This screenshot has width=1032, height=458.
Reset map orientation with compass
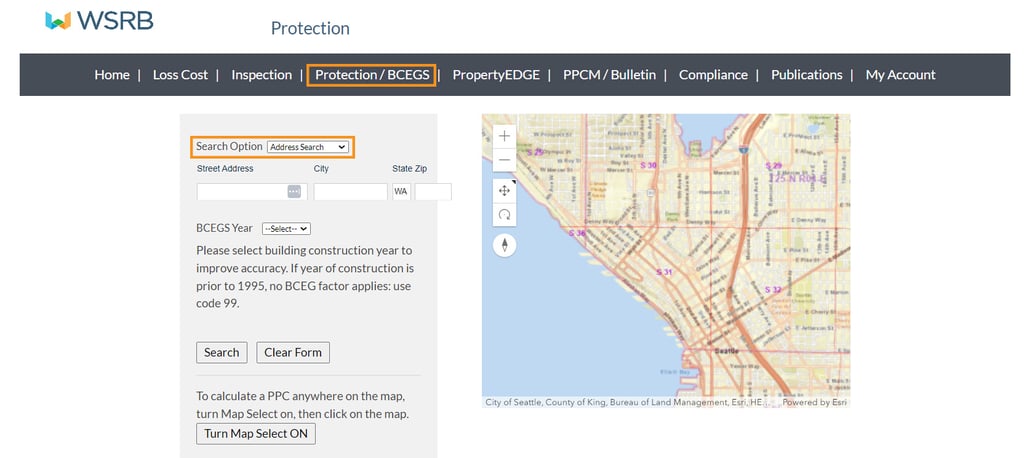click(505, 244)
